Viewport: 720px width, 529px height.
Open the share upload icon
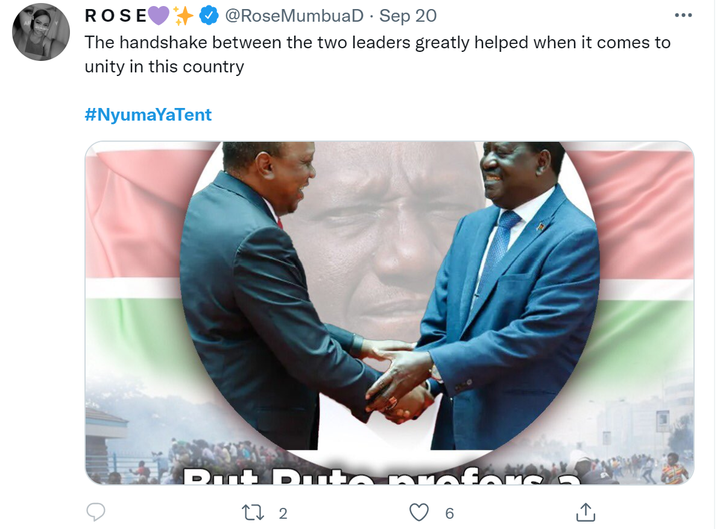(585, 512)
